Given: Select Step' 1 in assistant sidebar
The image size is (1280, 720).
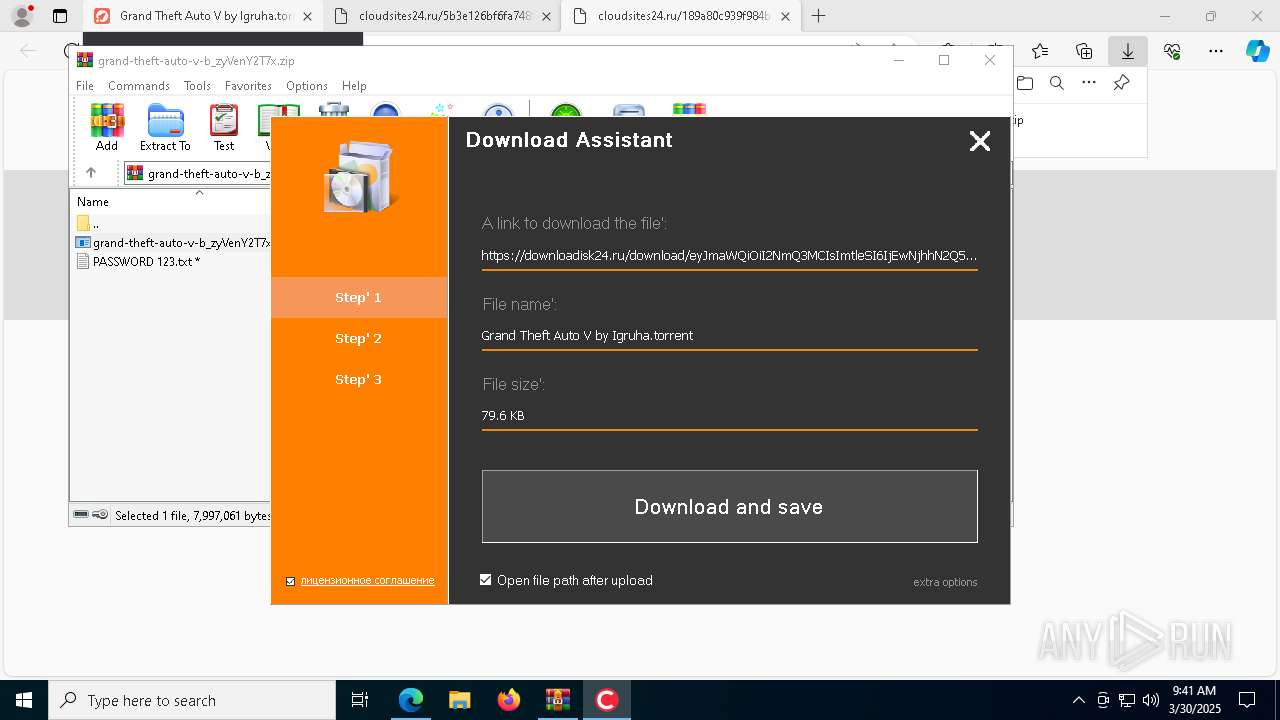Looking at the screenshot, I should click(359, 297).
